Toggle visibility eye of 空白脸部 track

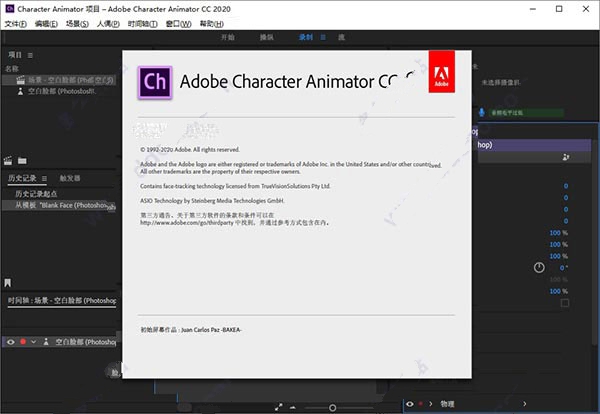(11, 342)
